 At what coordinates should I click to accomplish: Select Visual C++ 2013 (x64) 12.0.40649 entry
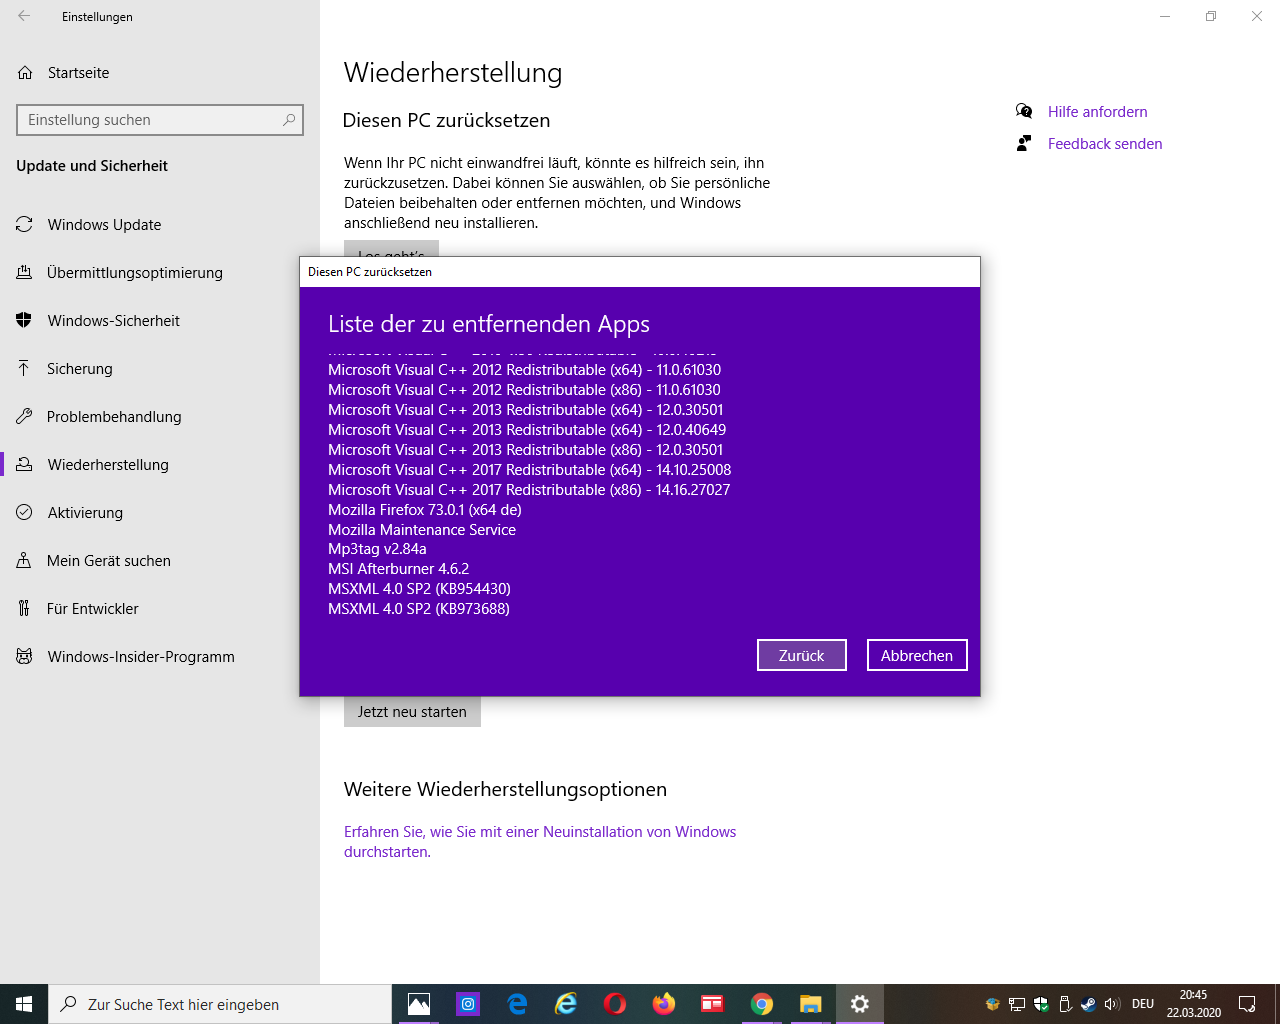pos(527,430)
